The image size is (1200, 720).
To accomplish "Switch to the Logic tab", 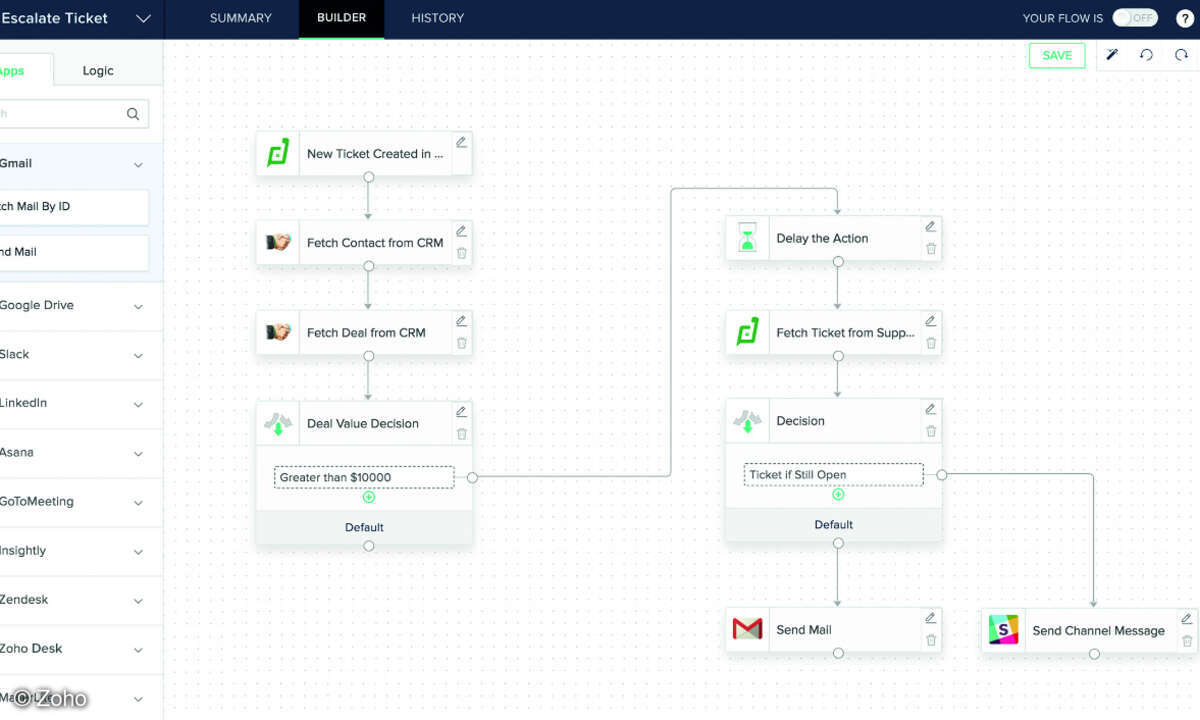I will coord(98,70).
